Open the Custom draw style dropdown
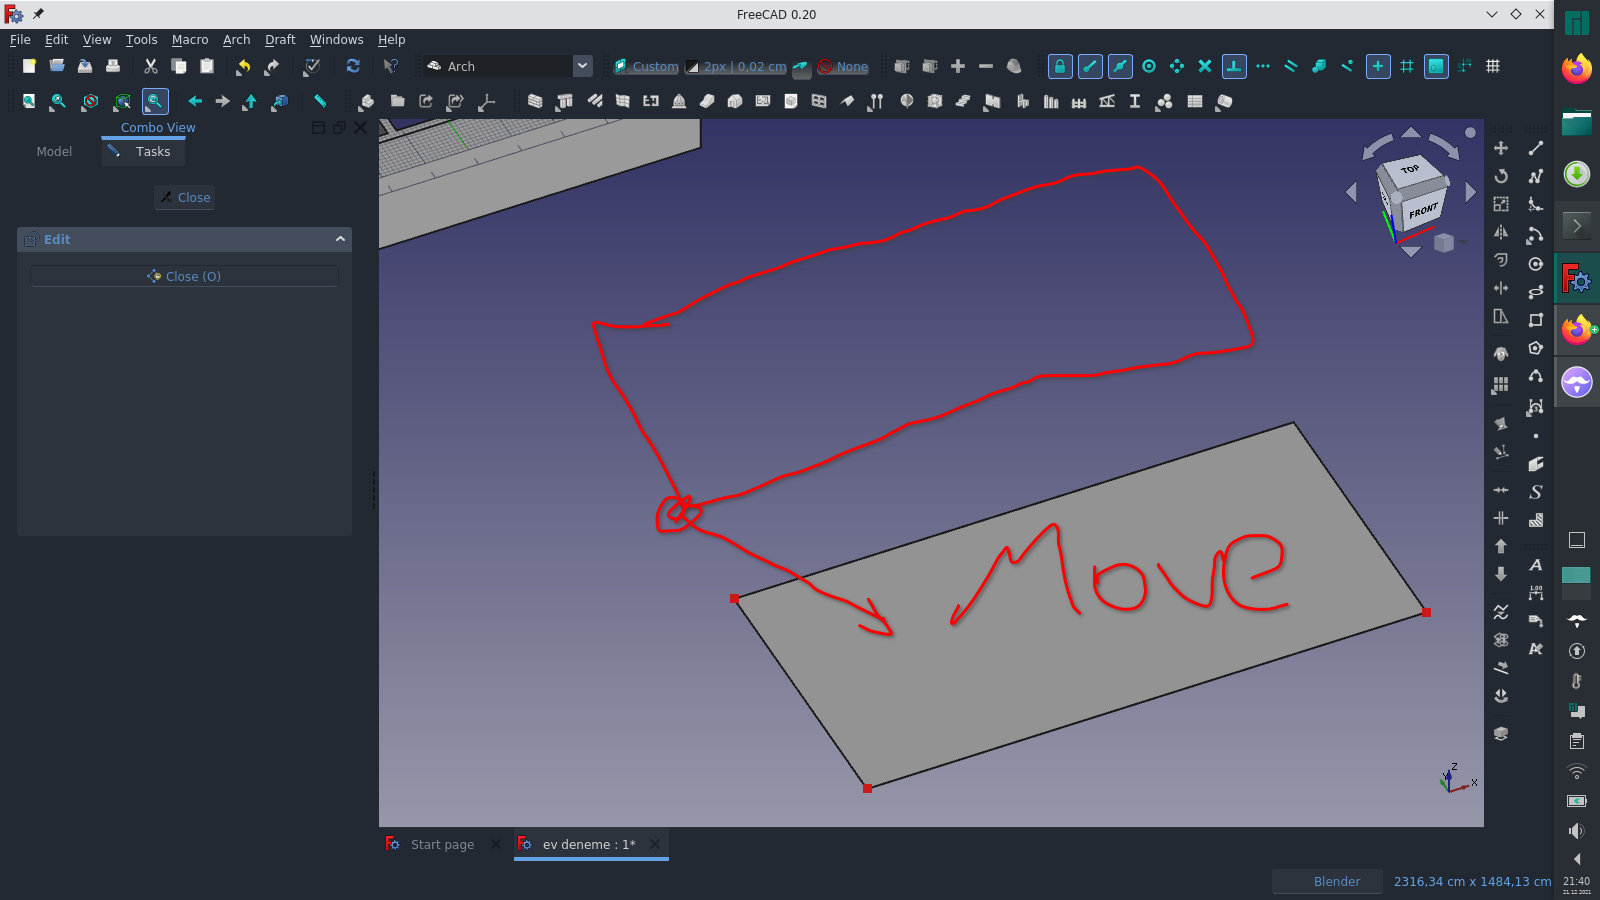 (x=647, y=66)
